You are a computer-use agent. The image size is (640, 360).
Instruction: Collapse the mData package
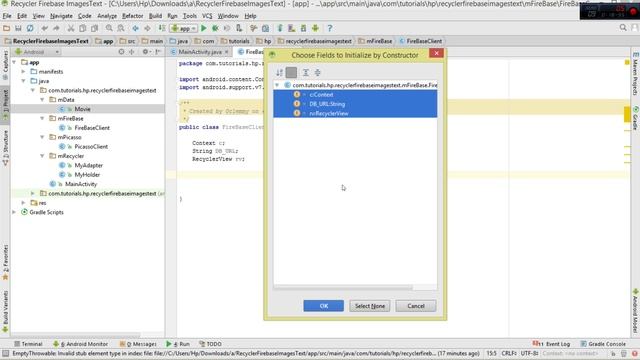click(x=42, y=100)
